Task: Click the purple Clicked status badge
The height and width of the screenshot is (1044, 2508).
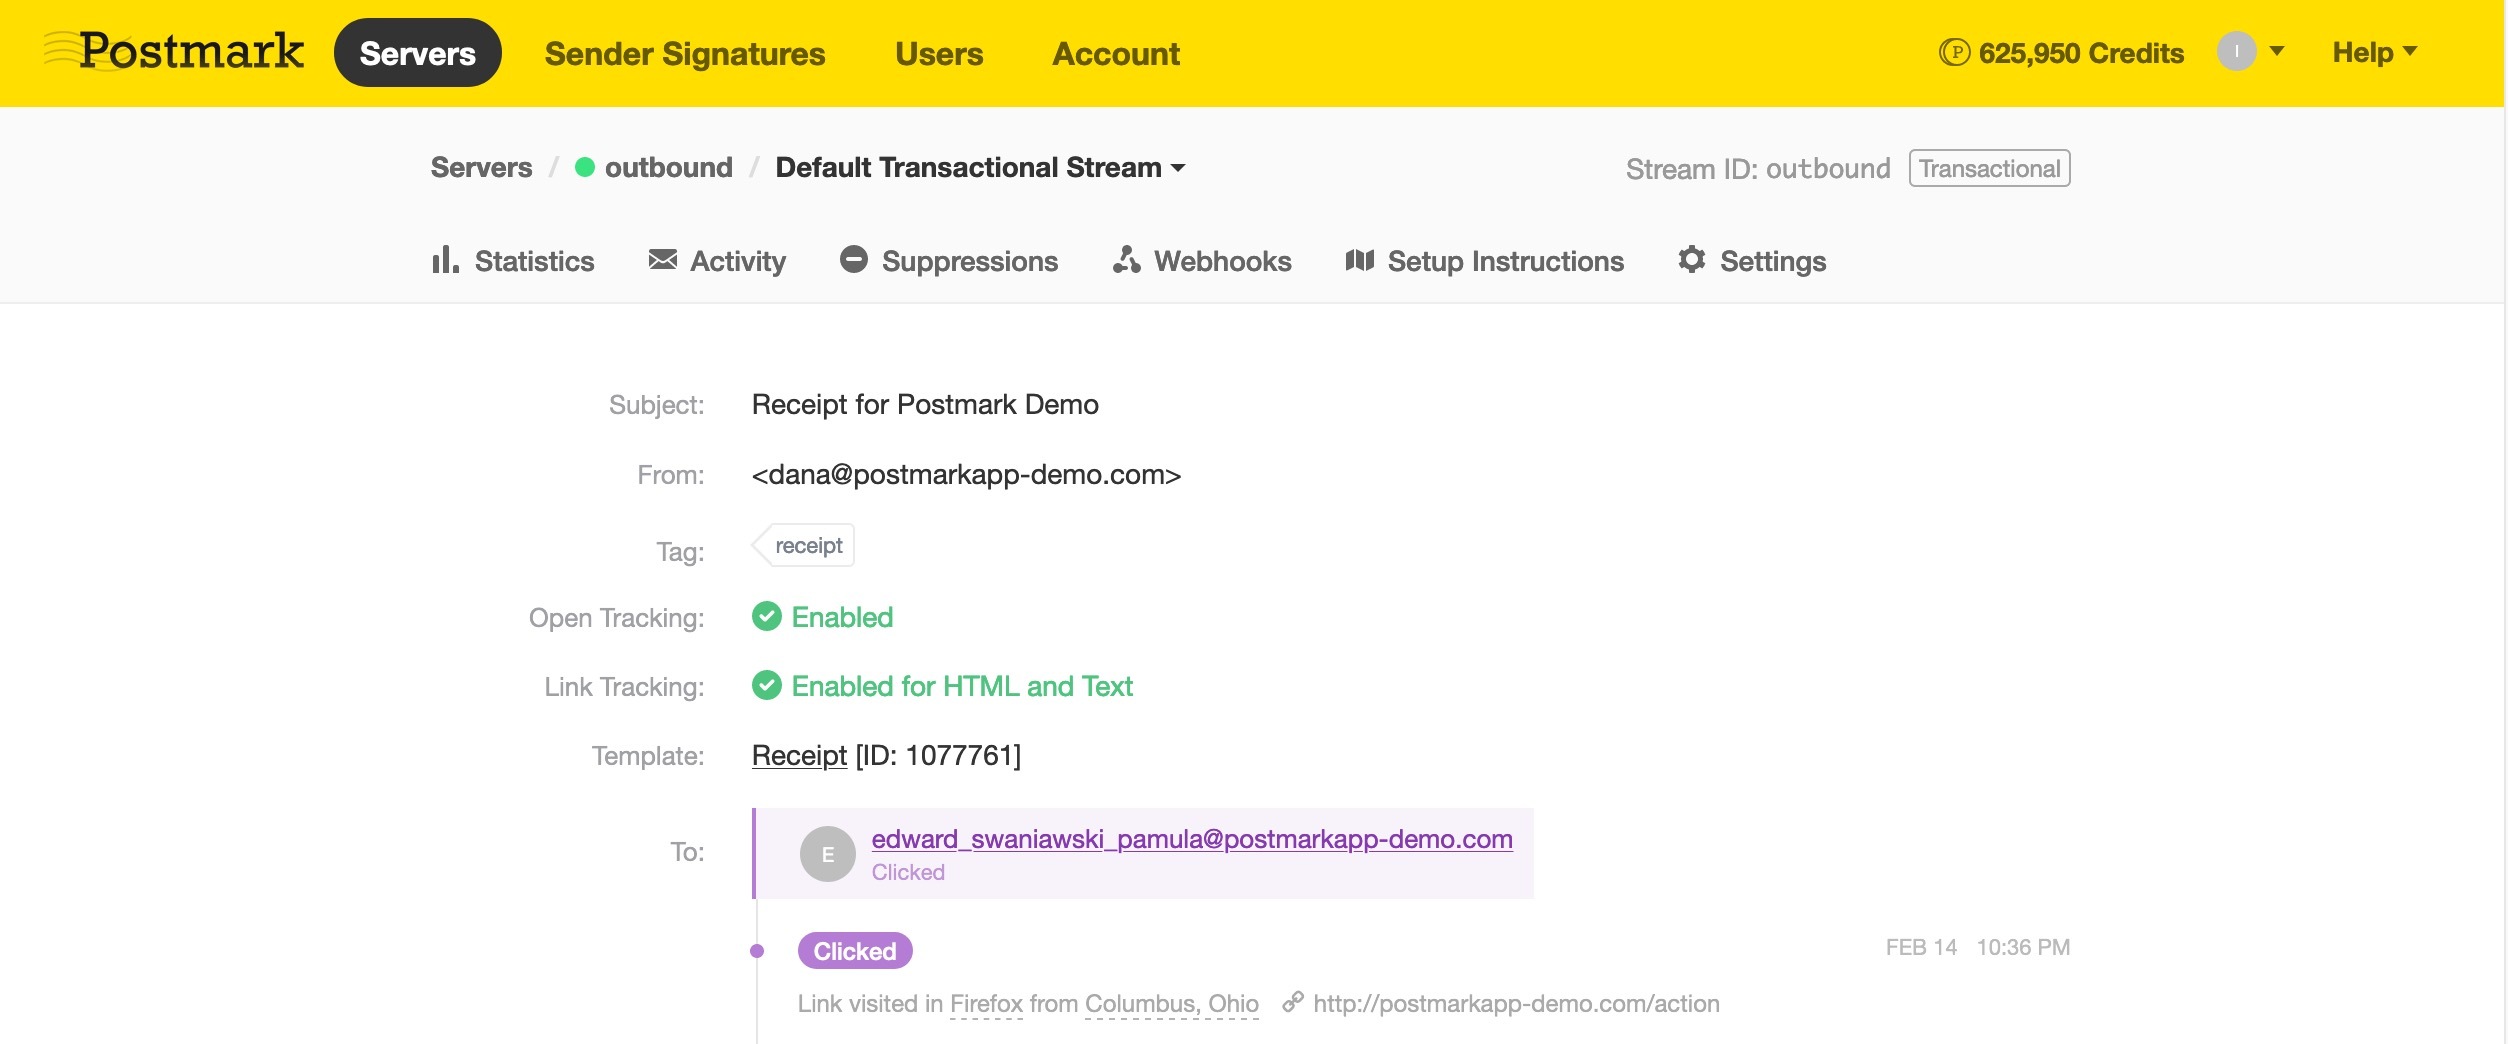Action: point(854,951)
